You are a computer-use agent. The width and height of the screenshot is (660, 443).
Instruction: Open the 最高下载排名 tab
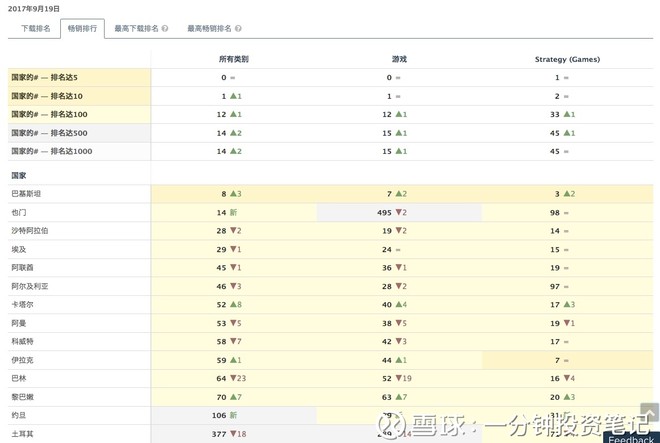coord(136,28)
